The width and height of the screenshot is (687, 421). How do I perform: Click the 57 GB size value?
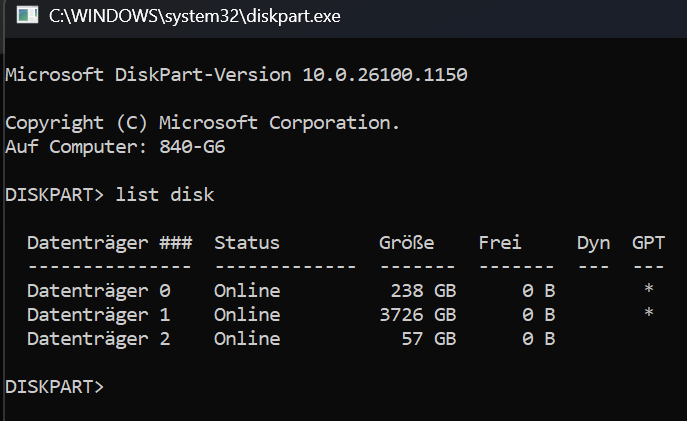429,339
